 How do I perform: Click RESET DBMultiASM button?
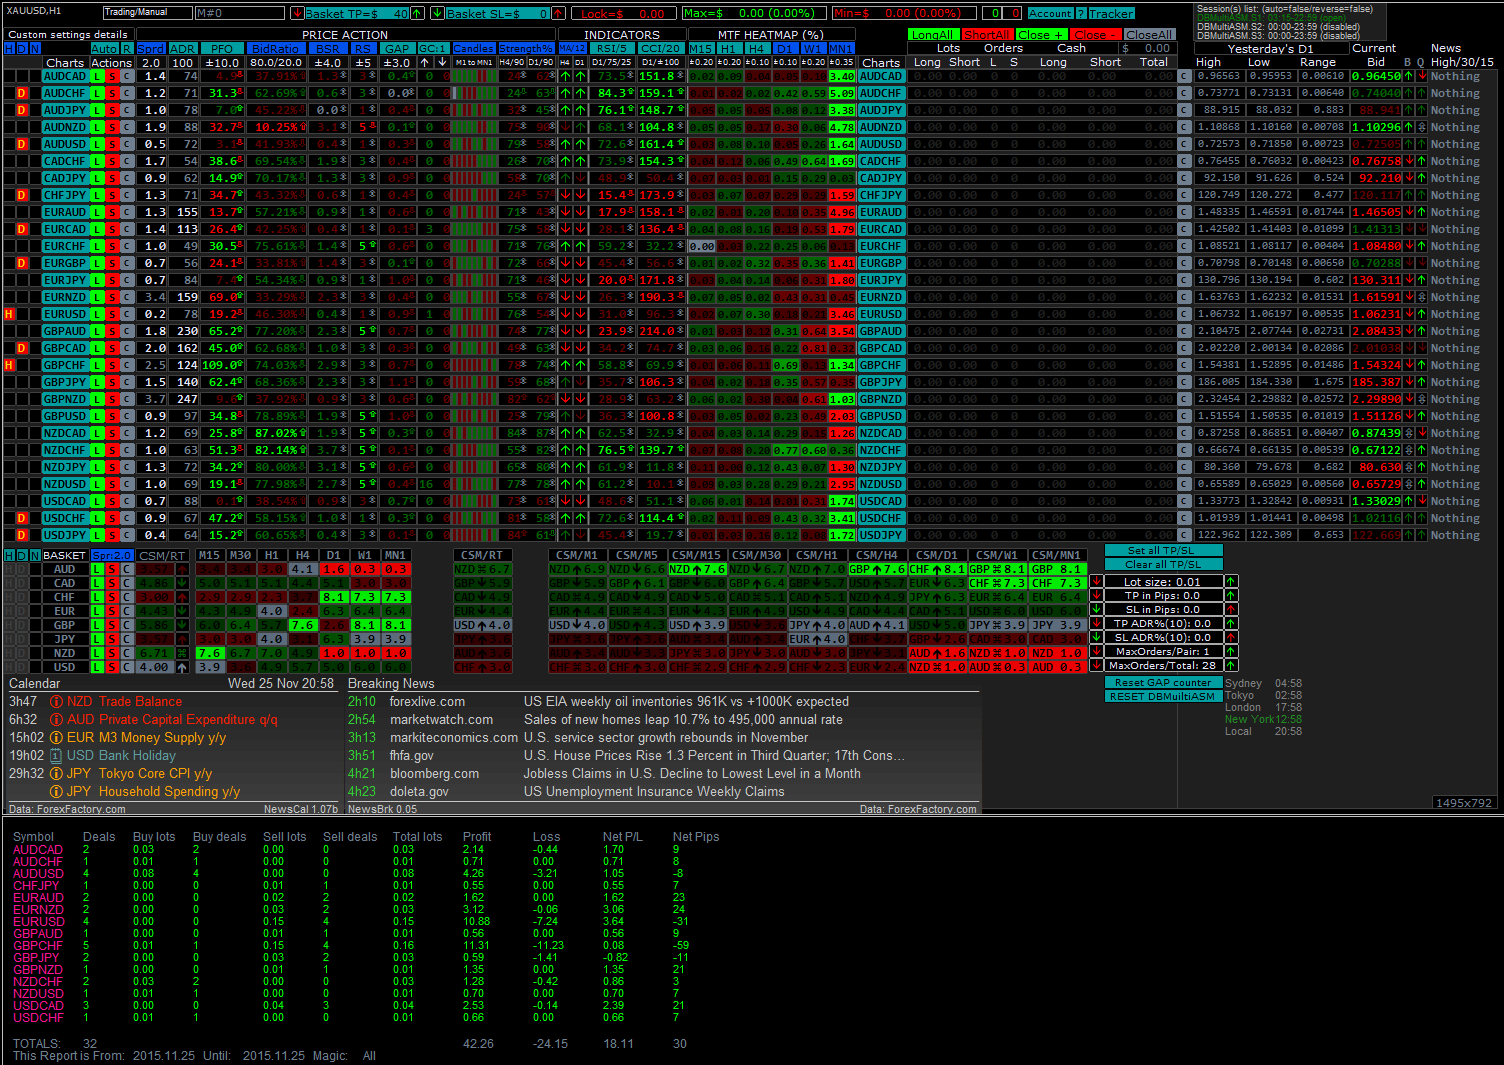pos(1163,697)
